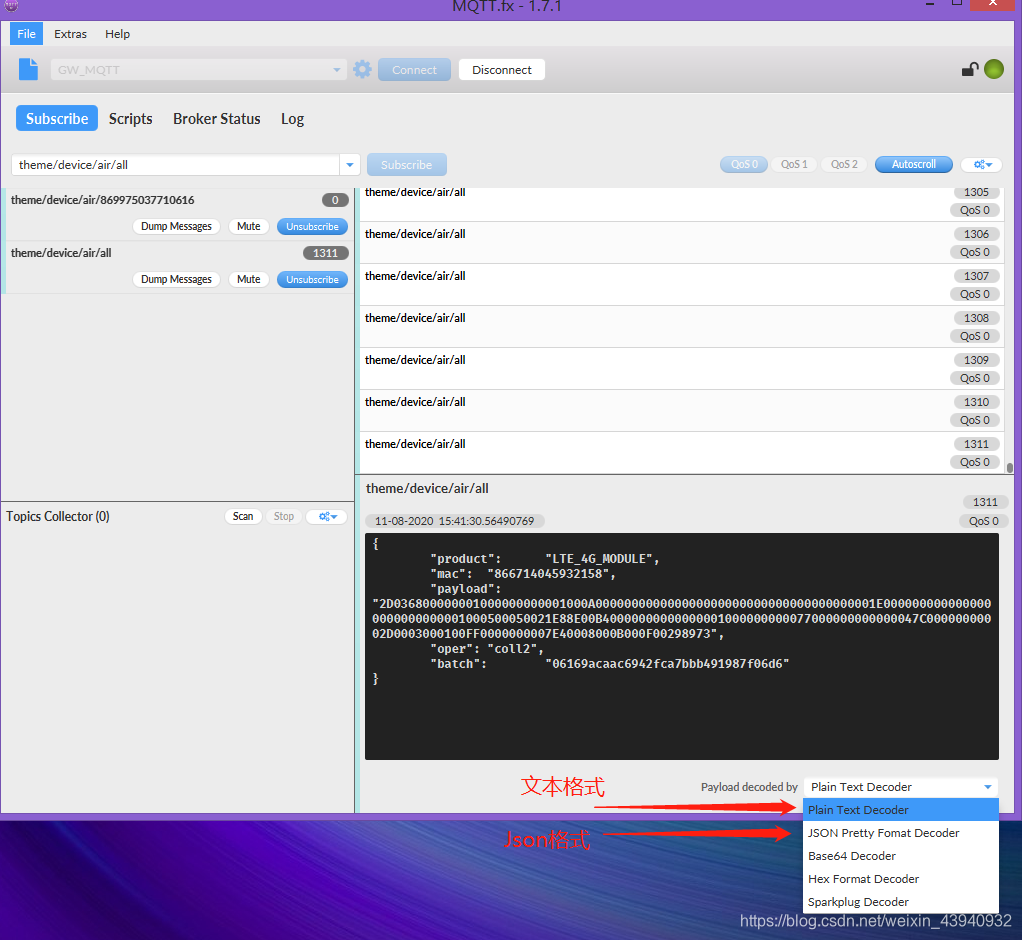The height and width of the screenshot is (940, 1022).
Task: Click the subscribe topic input field
Action: click(175, 165)
